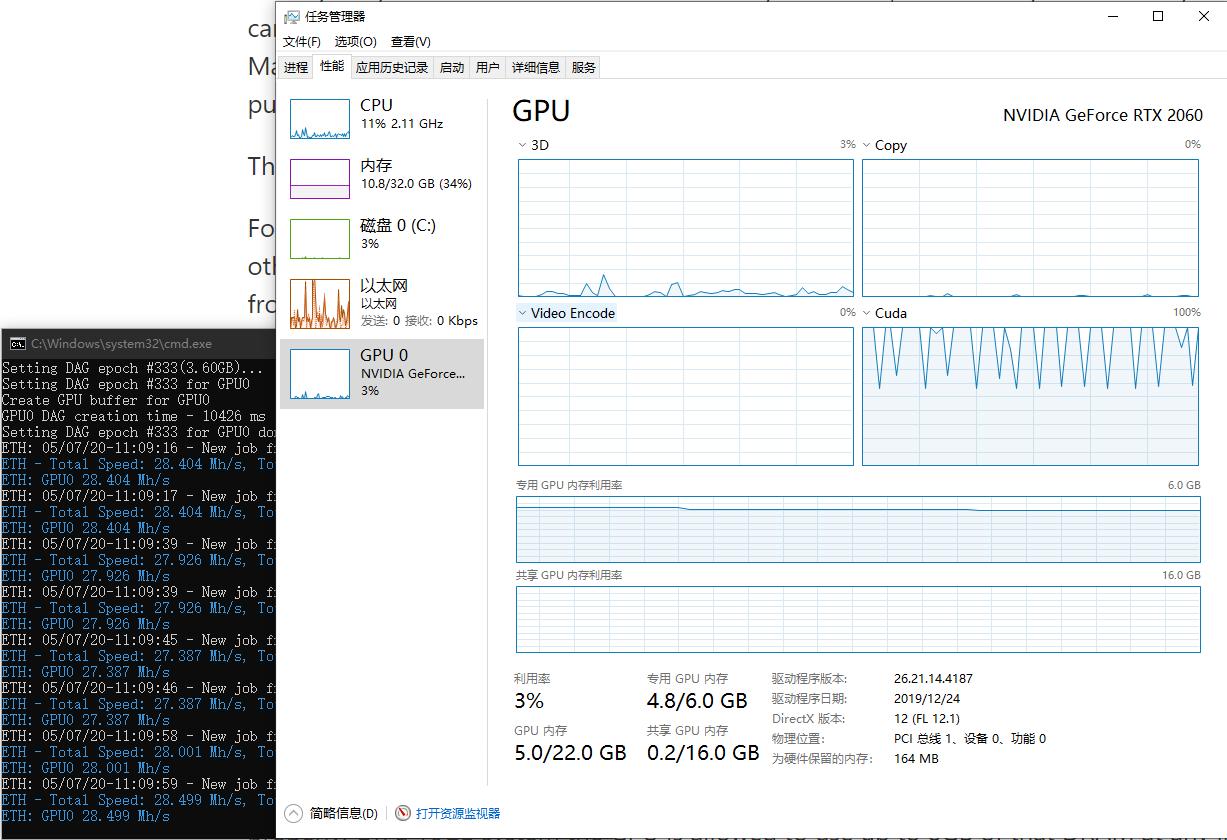The image size is (1227, 840).
Task: Open the Copy engine dropdown
Action: (866, 145)
